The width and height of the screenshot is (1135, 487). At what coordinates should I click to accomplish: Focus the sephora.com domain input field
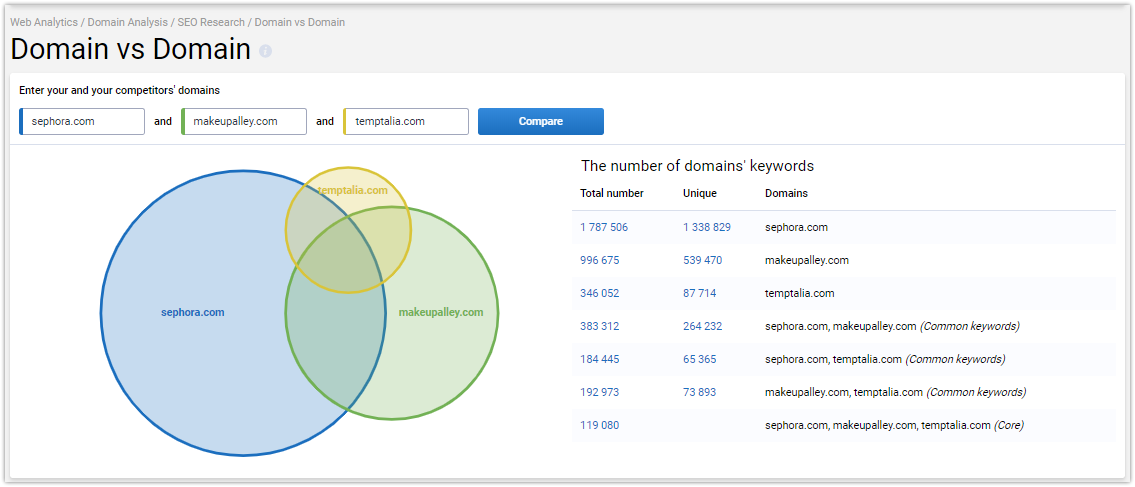coord(82,122)
